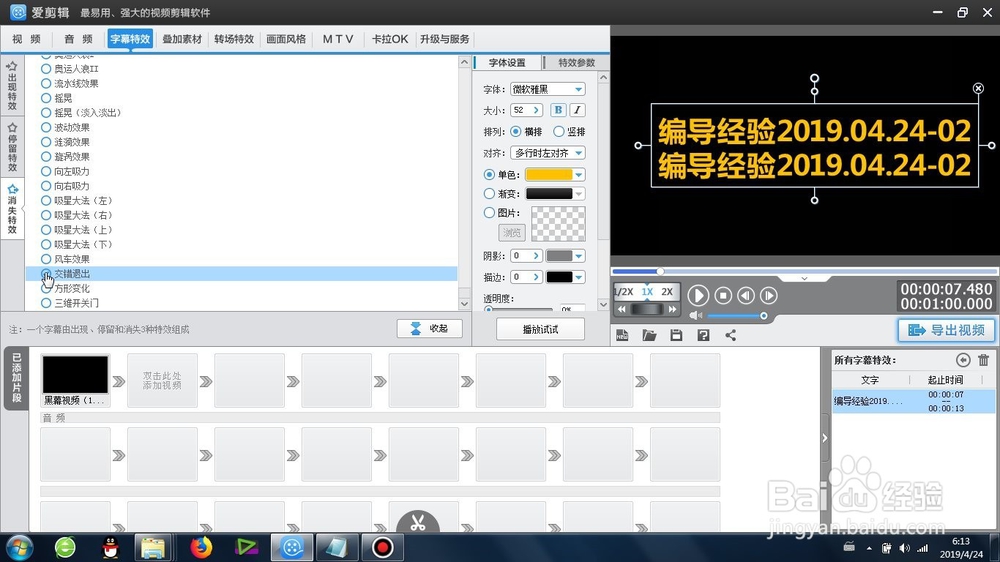
Task: Click rewind speed arrow
Action: [622, 309]
